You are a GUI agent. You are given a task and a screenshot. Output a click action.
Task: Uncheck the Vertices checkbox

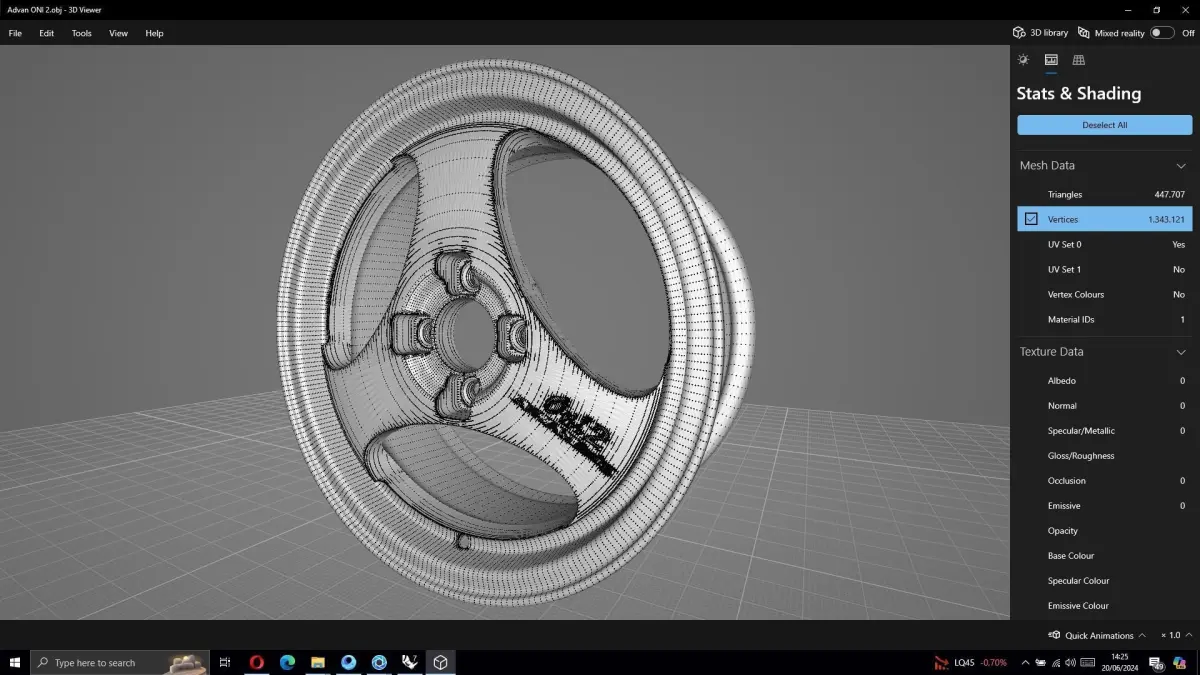coord(1031,219)
